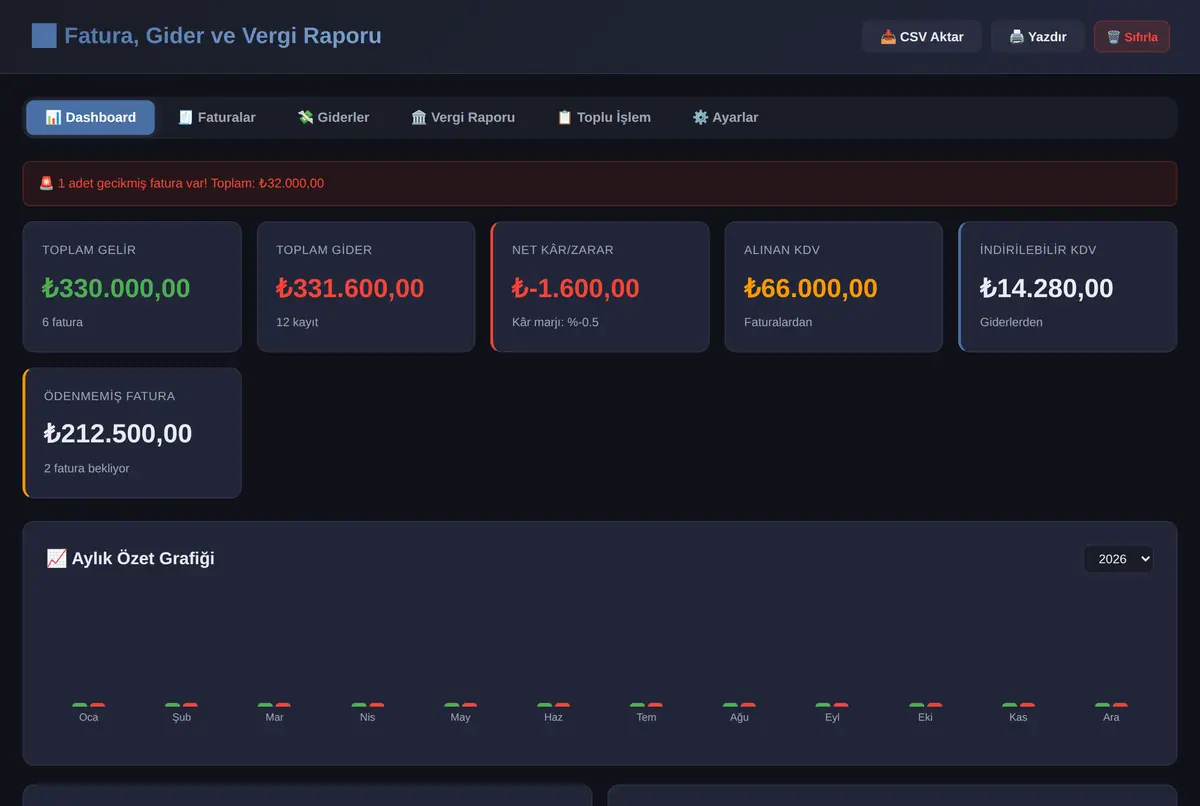Image resolution: width=1200 pixels, height=806 pixels.
Task: Select the ₺331.600,00 total expense value
Action: [x=350, y=288]
